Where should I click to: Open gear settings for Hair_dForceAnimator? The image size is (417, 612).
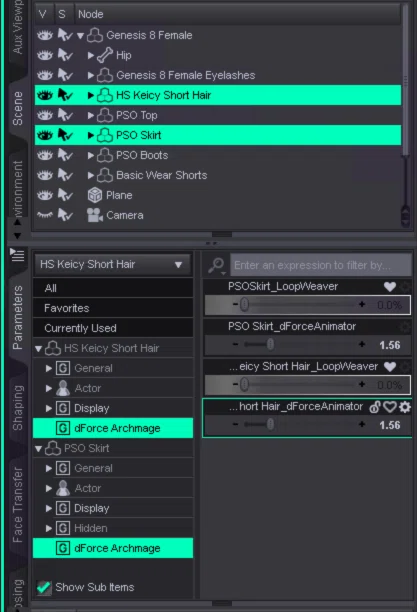(405, 407)
